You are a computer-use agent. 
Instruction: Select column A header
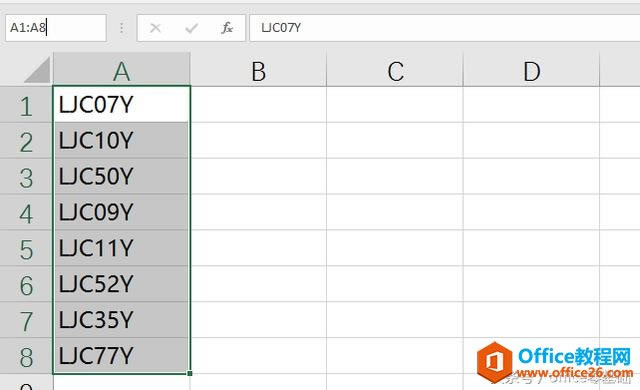[x=121, y=69]
